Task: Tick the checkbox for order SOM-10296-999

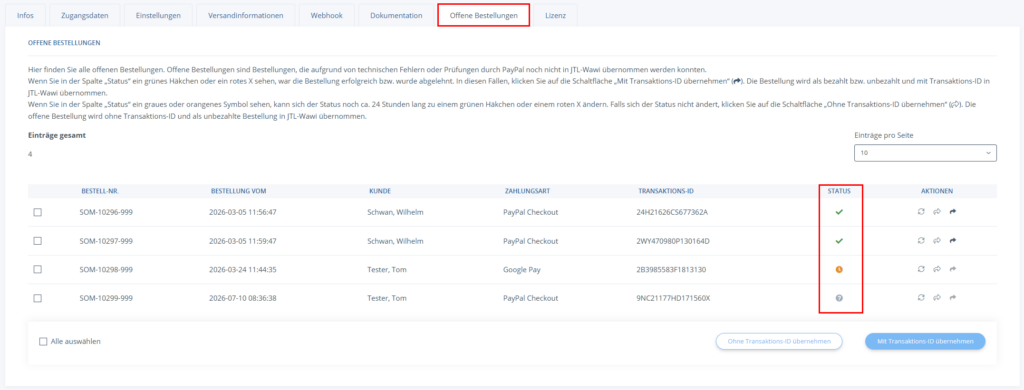Action: [x=38, y=212]
